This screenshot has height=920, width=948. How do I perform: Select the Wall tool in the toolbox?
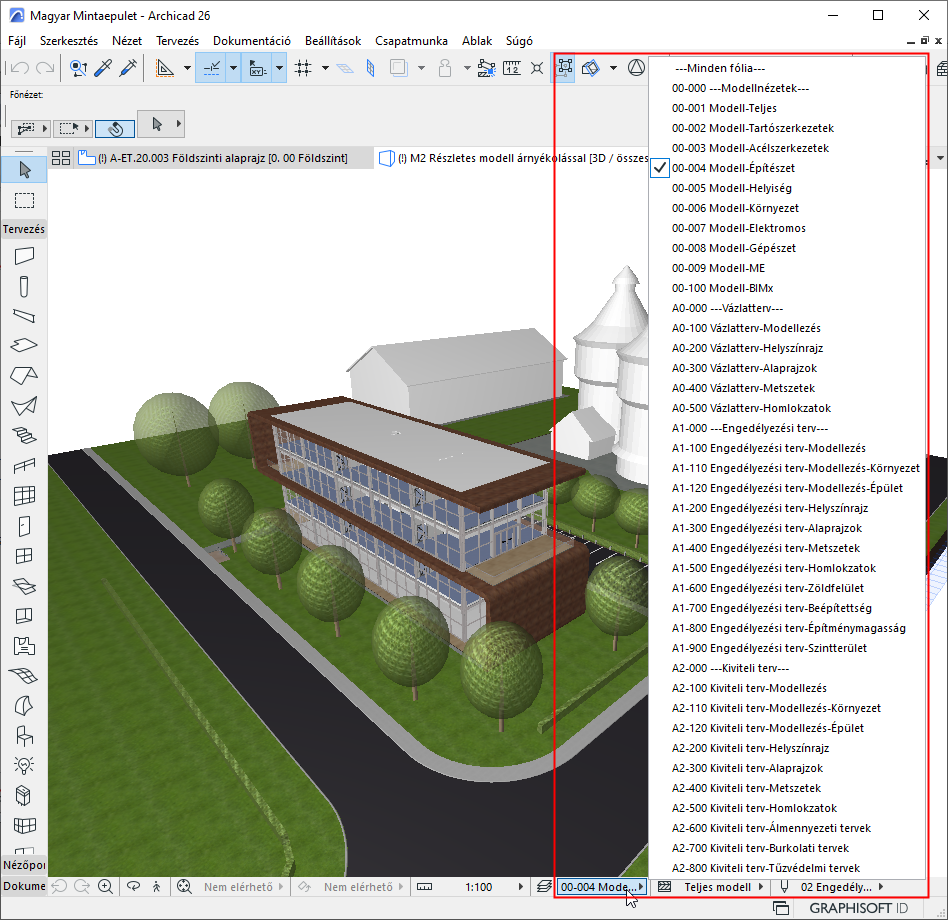coord(24,256)
